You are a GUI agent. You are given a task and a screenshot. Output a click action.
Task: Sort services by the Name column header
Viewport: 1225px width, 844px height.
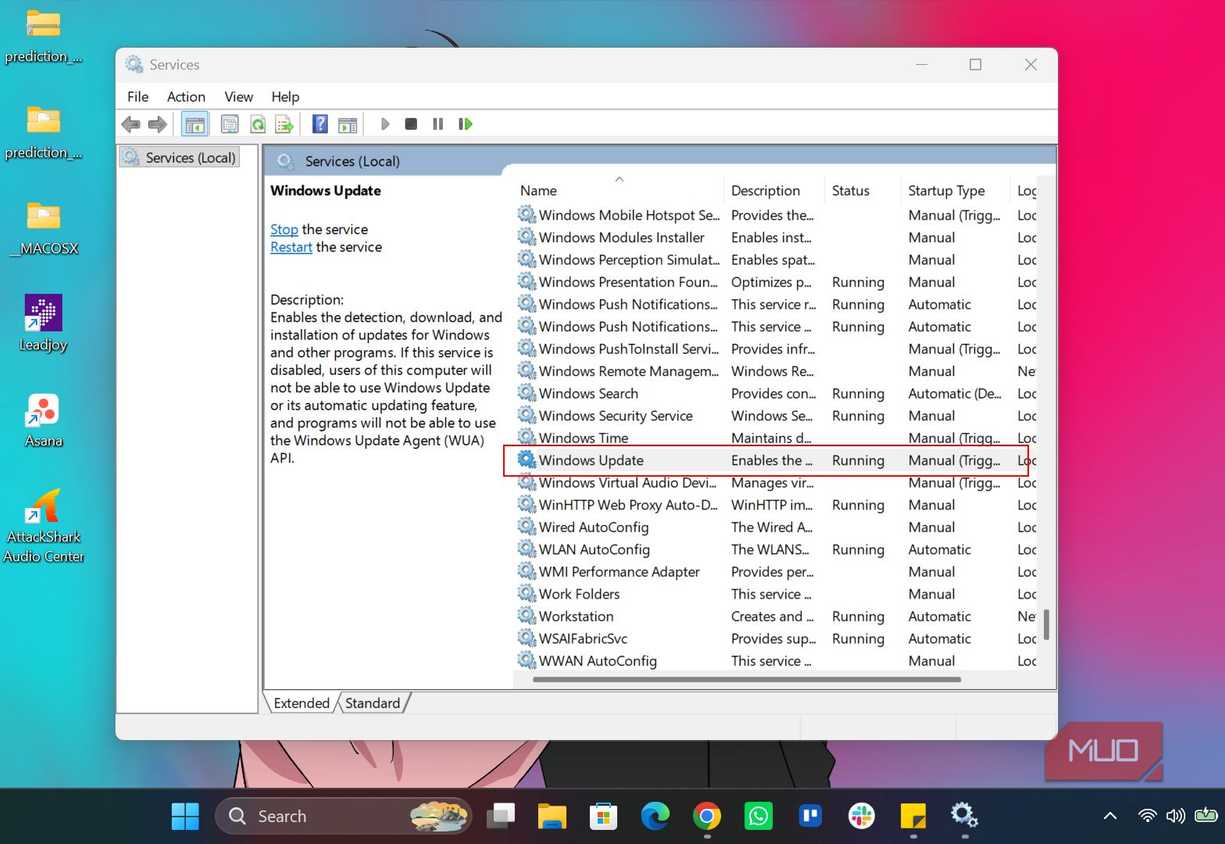[x=618, y=190]
